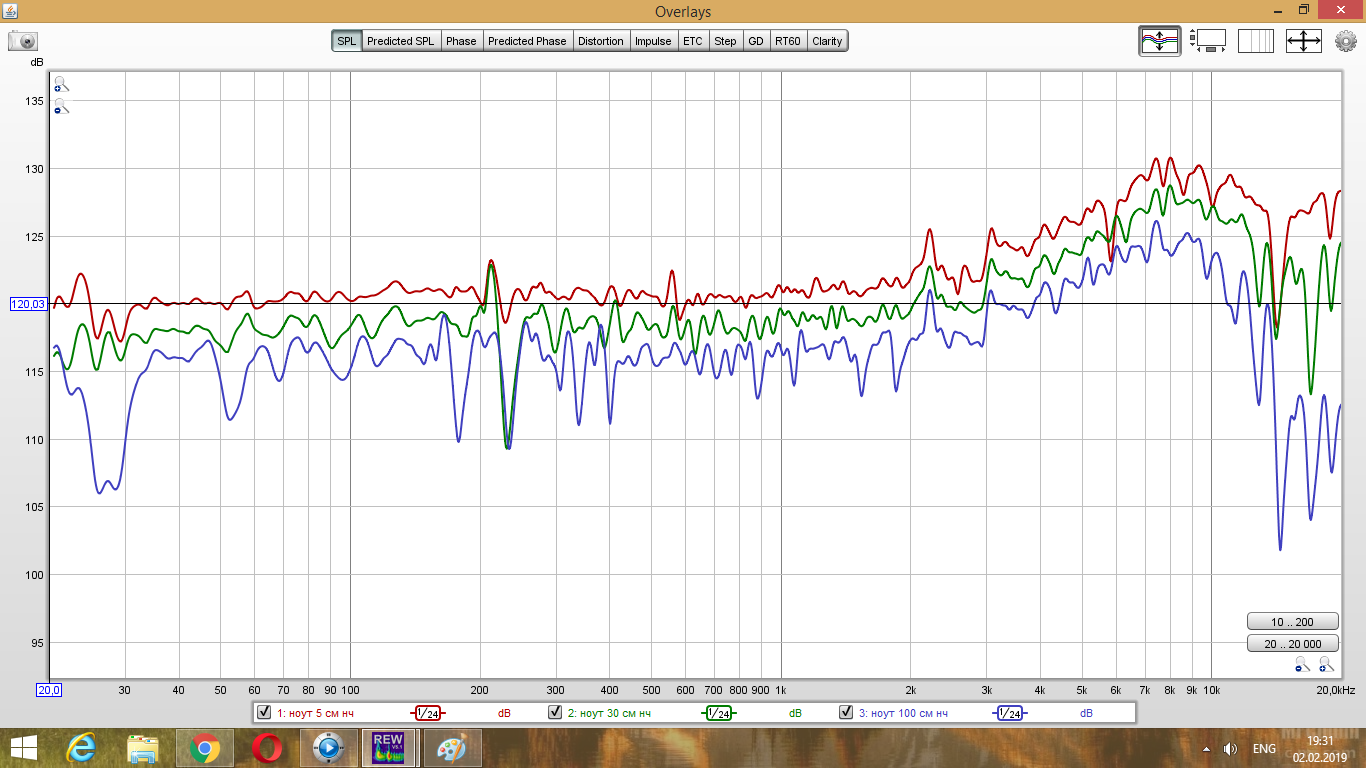Capture graph image with the camera icon

point(23,41)
